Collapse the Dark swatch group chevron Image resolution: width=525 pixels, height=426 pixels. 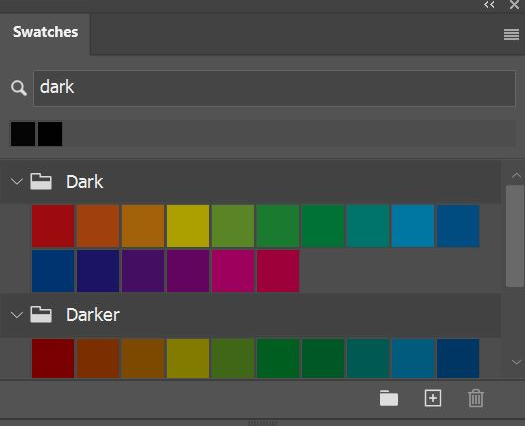click(x=16, y=182)
